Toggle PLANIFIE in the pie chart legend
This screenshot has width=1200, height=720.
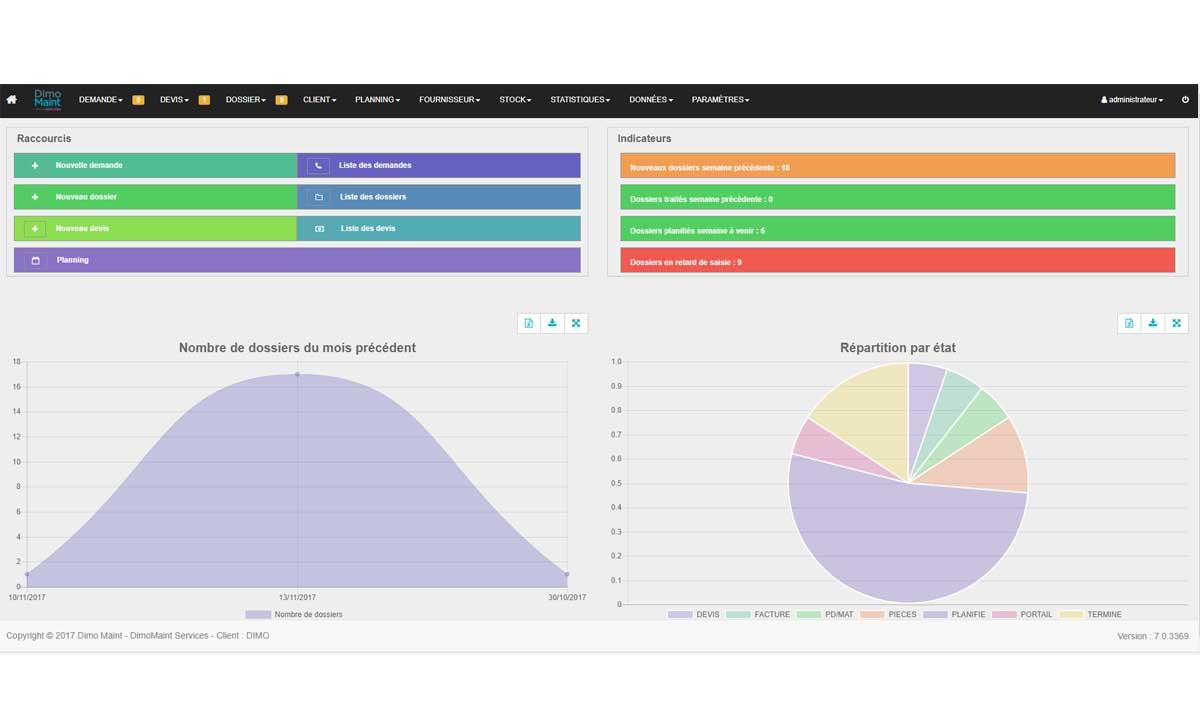954,614
